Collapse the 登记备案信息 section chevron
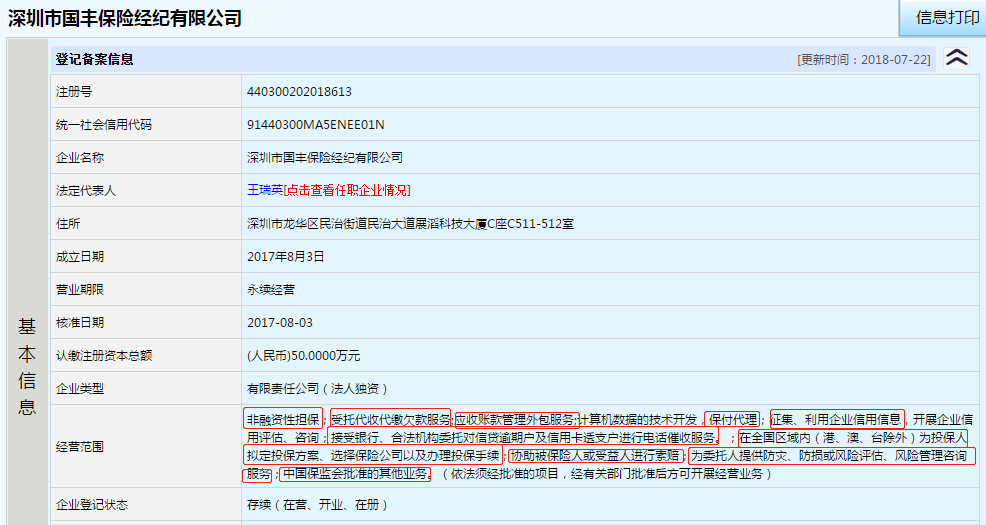Viewport: 986px width, 525px height. 956,59
